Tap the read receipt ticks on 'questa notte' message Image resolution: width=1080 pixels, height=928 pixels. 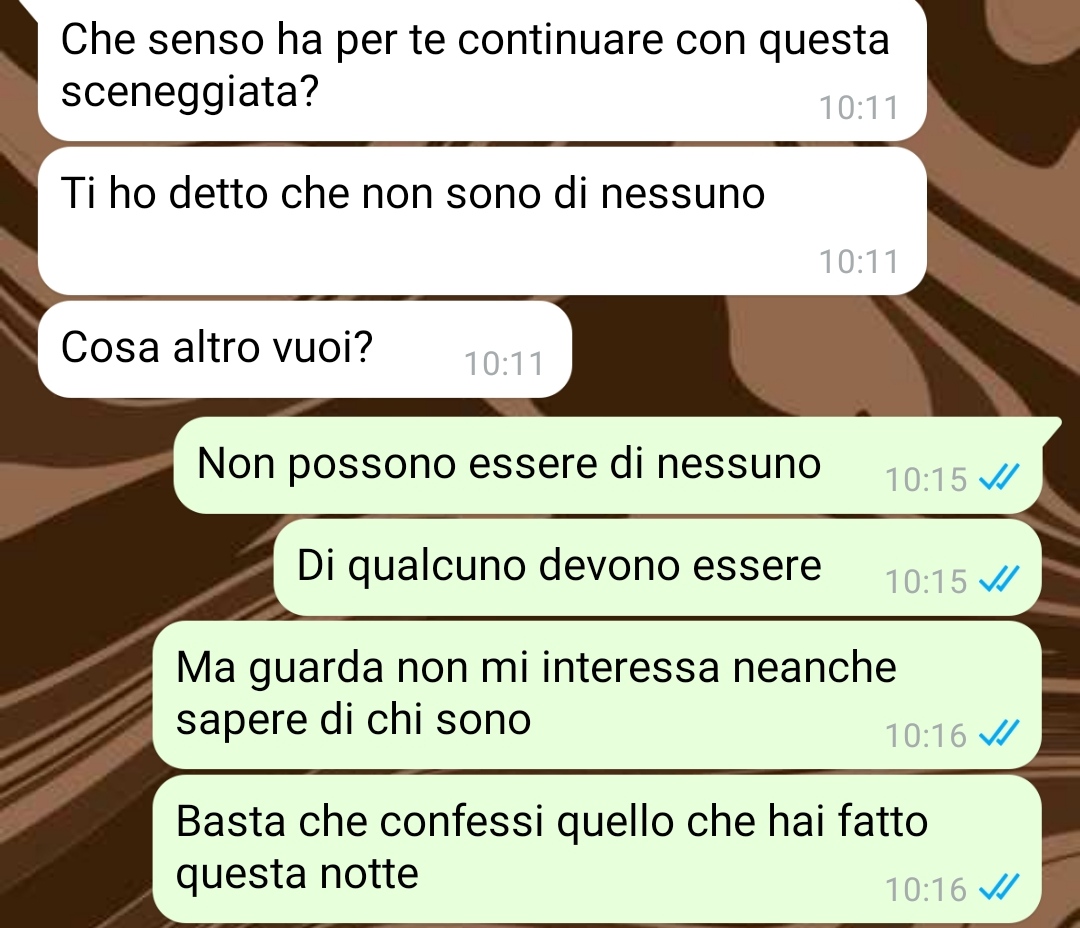pos(999,888)
